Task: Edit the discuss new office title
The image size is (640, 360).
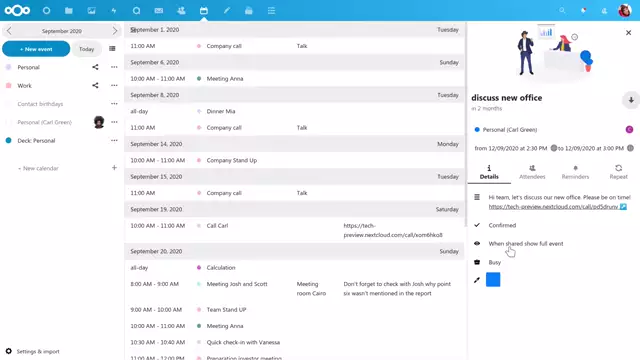Action: coord(507,98)
